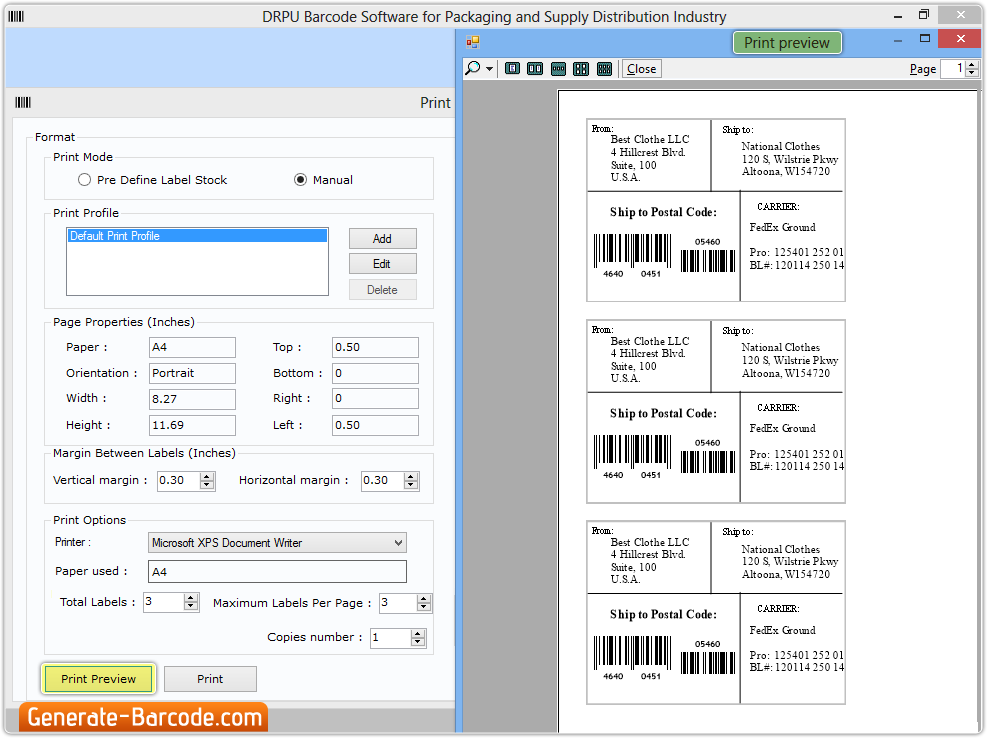Click the Edit print profile button

(x=383, y=264)
